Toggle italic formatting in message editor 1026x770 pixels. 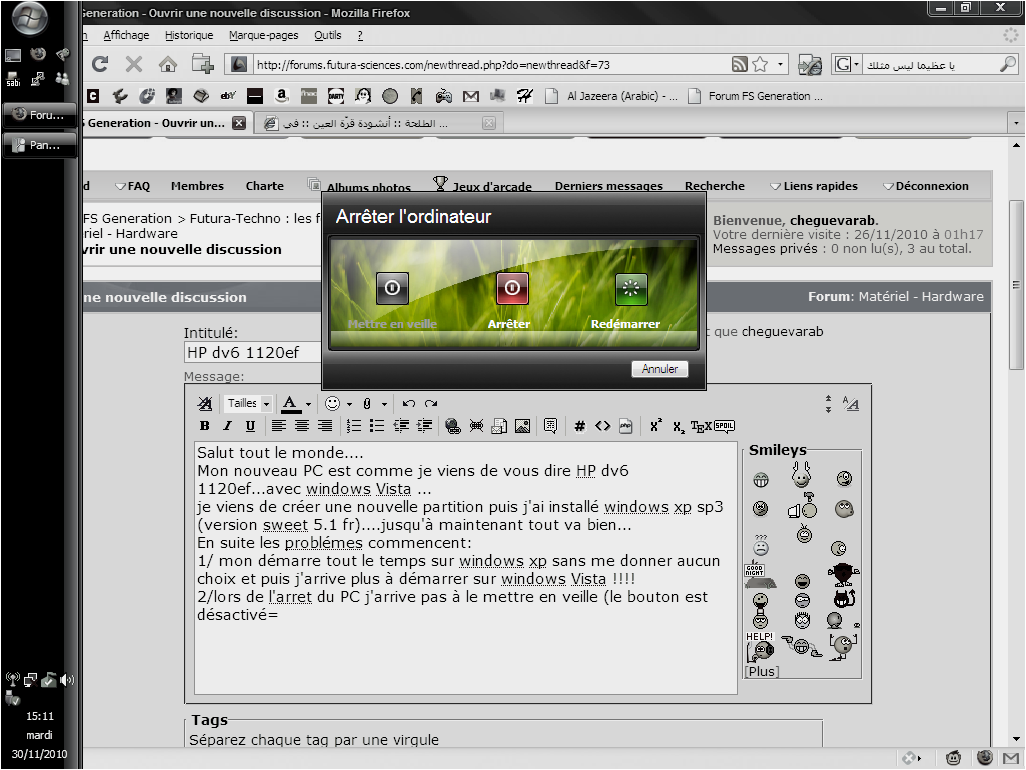tap(227, 426)
